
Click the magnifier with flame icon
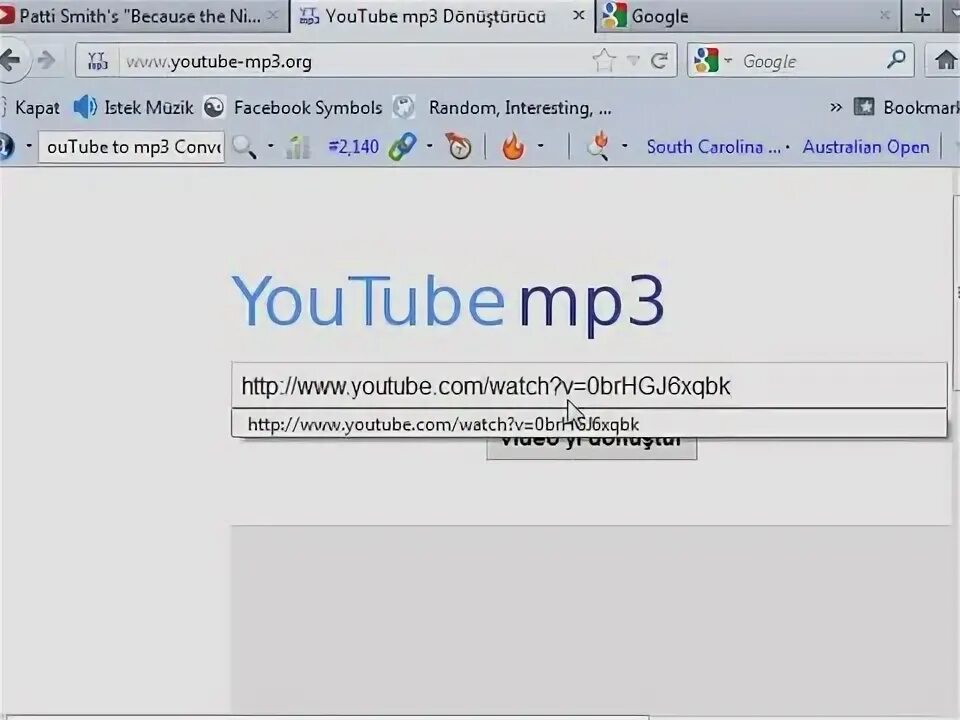(598, 146)
